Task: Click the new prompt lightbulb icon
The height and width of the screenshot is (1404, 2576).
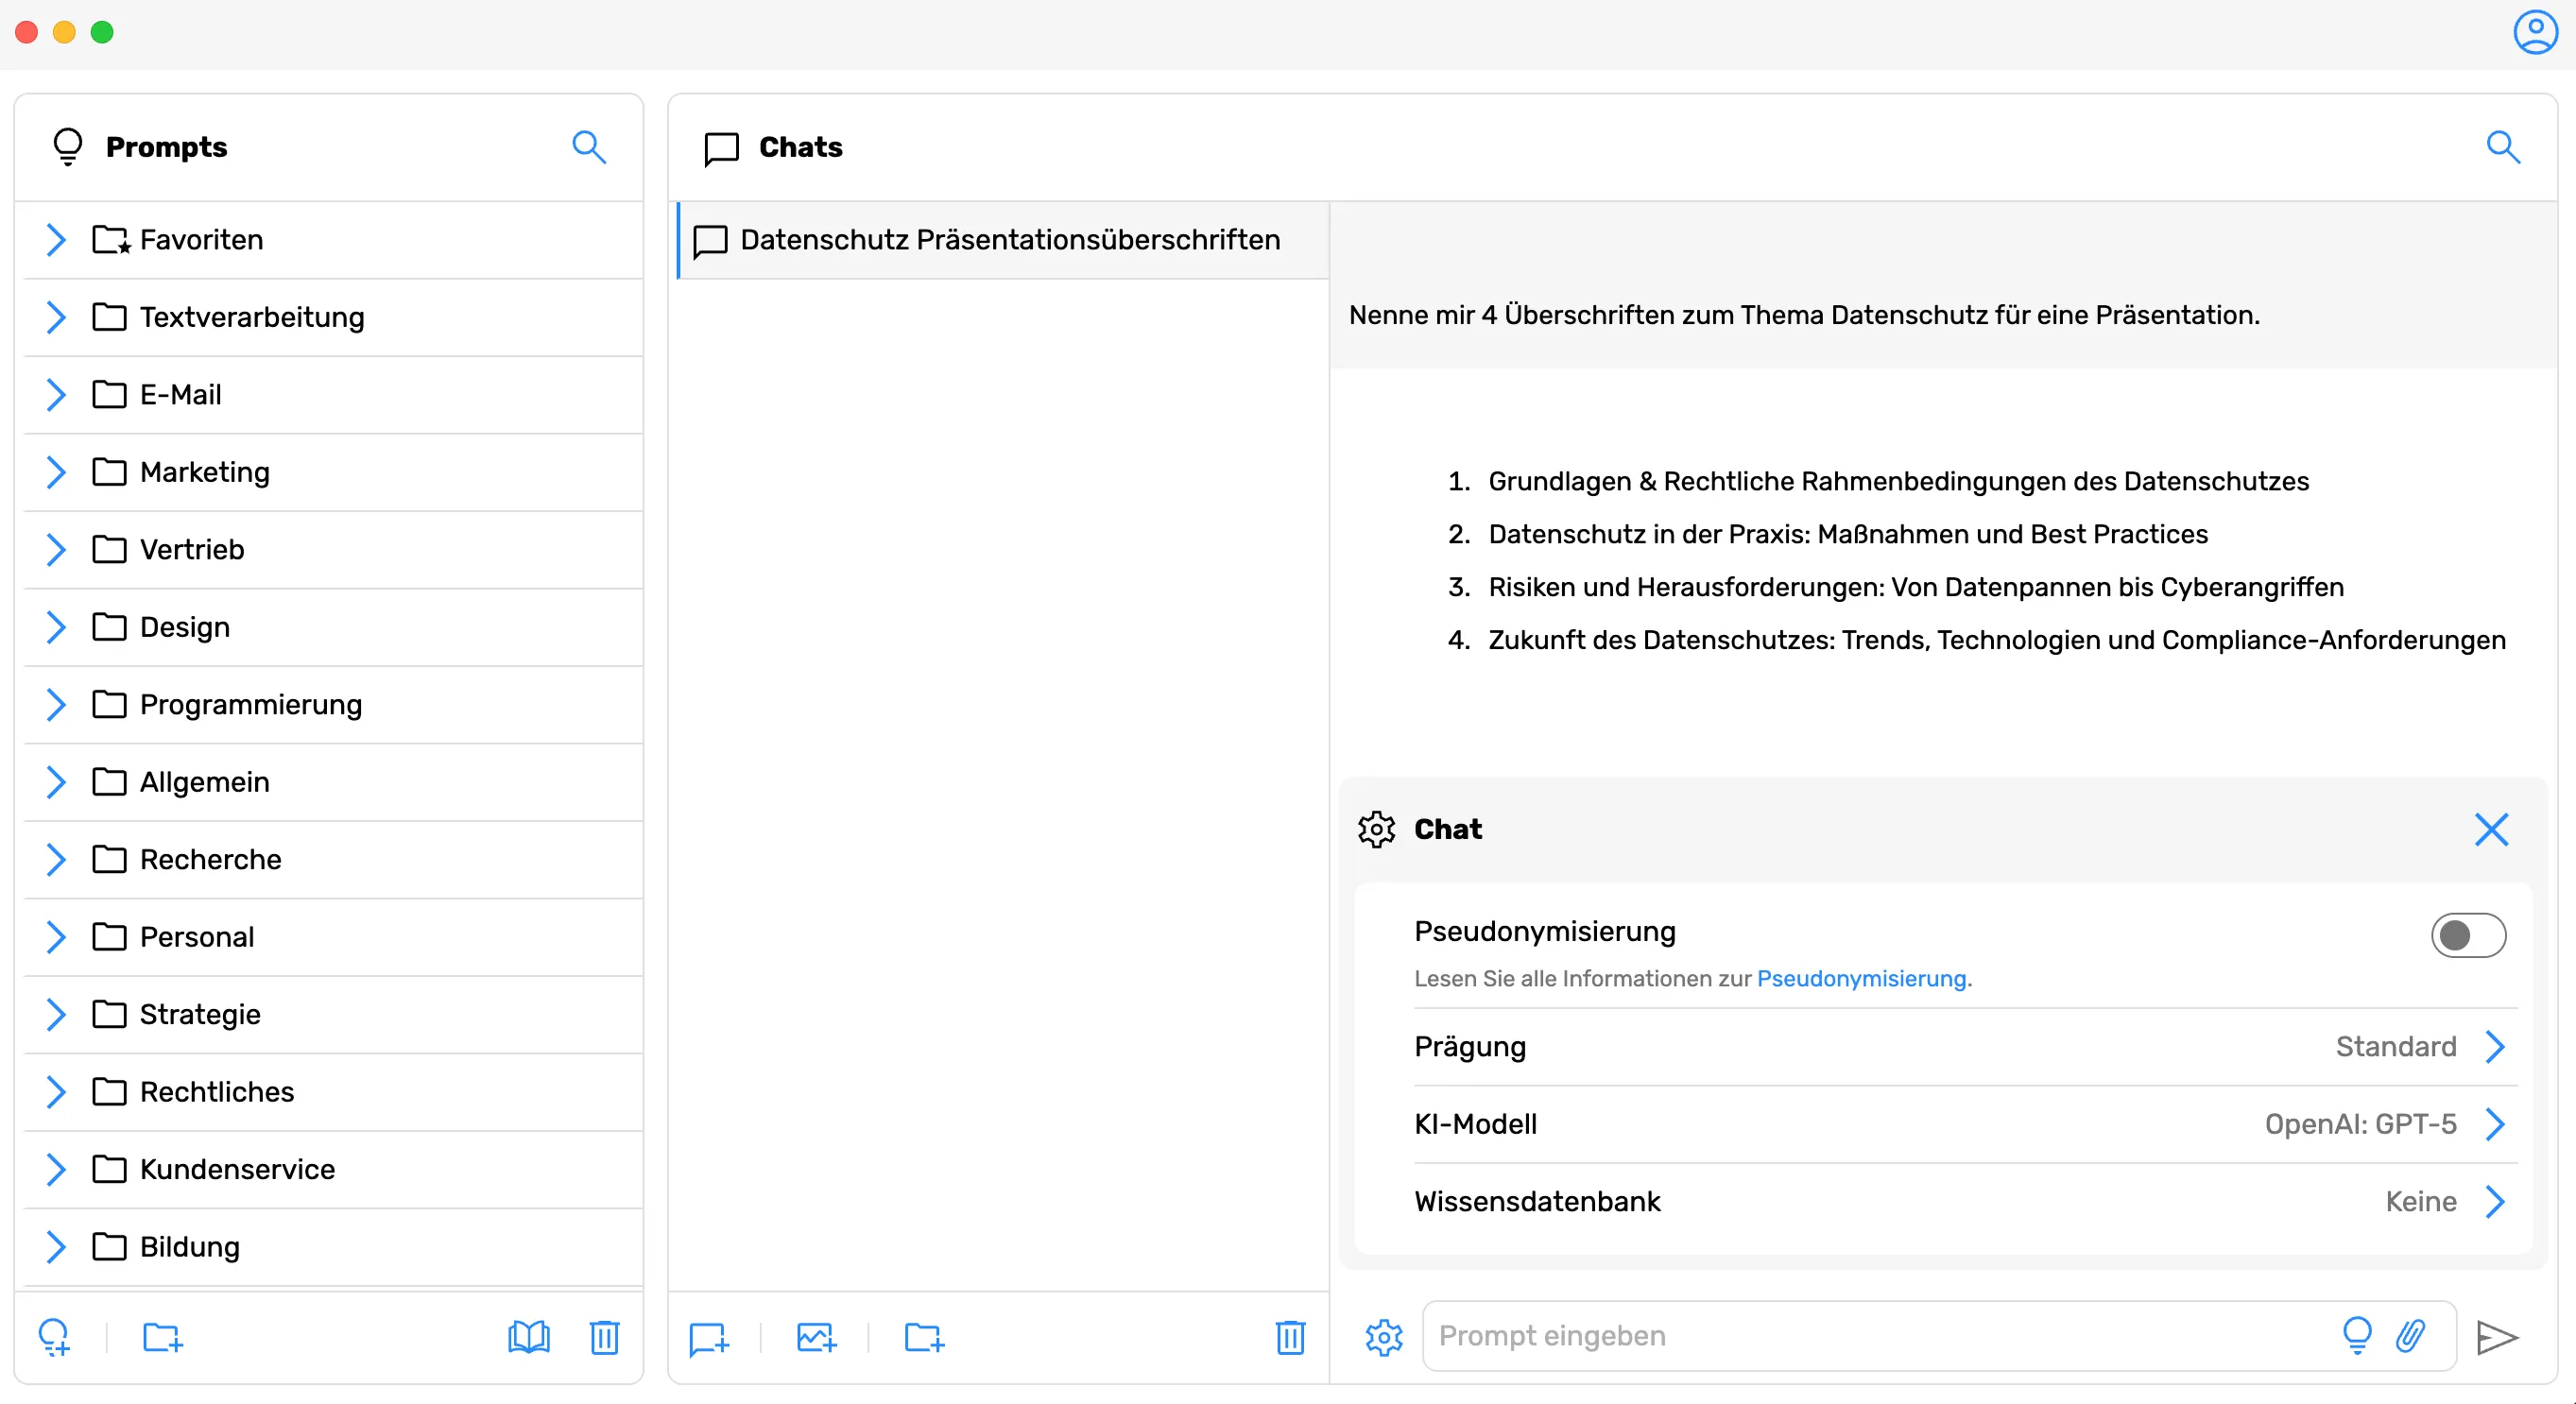Action: 54,1337
